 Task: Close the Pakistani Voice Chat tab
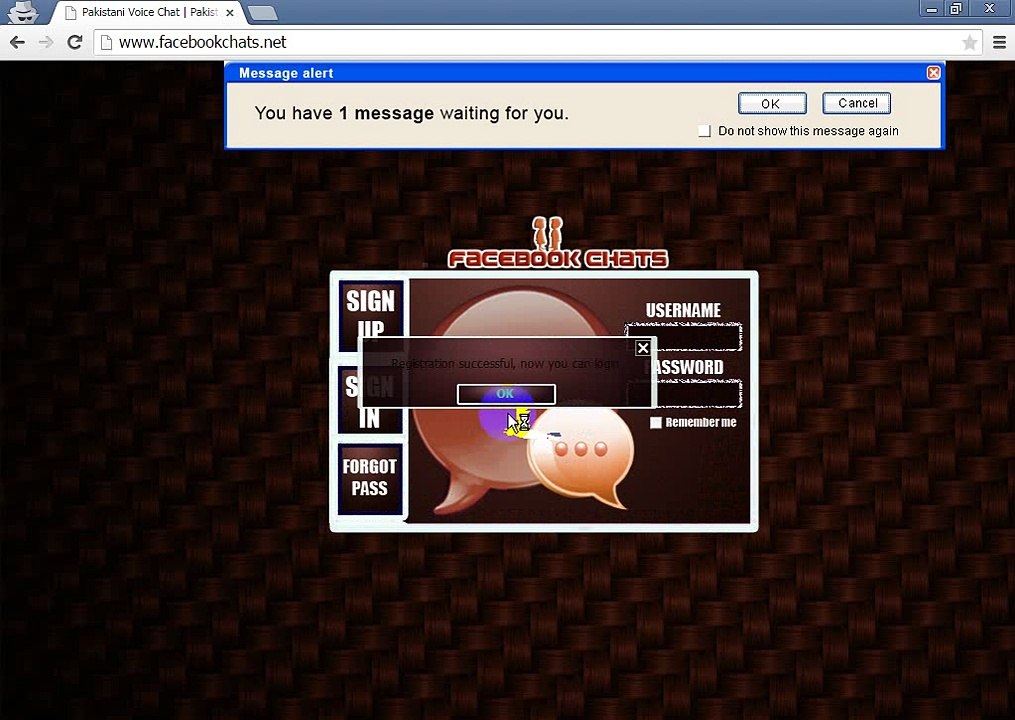click(x=230, y=12)
